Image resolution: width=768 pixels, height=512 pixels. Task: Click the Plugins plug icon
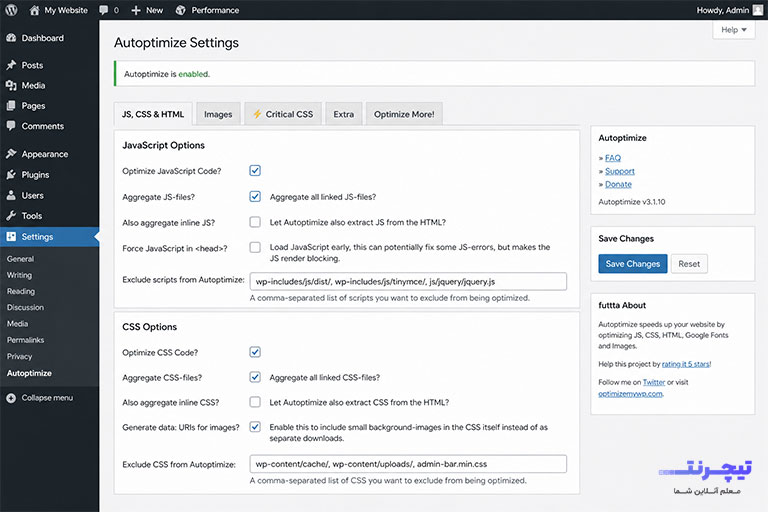(x=11, y=174)
